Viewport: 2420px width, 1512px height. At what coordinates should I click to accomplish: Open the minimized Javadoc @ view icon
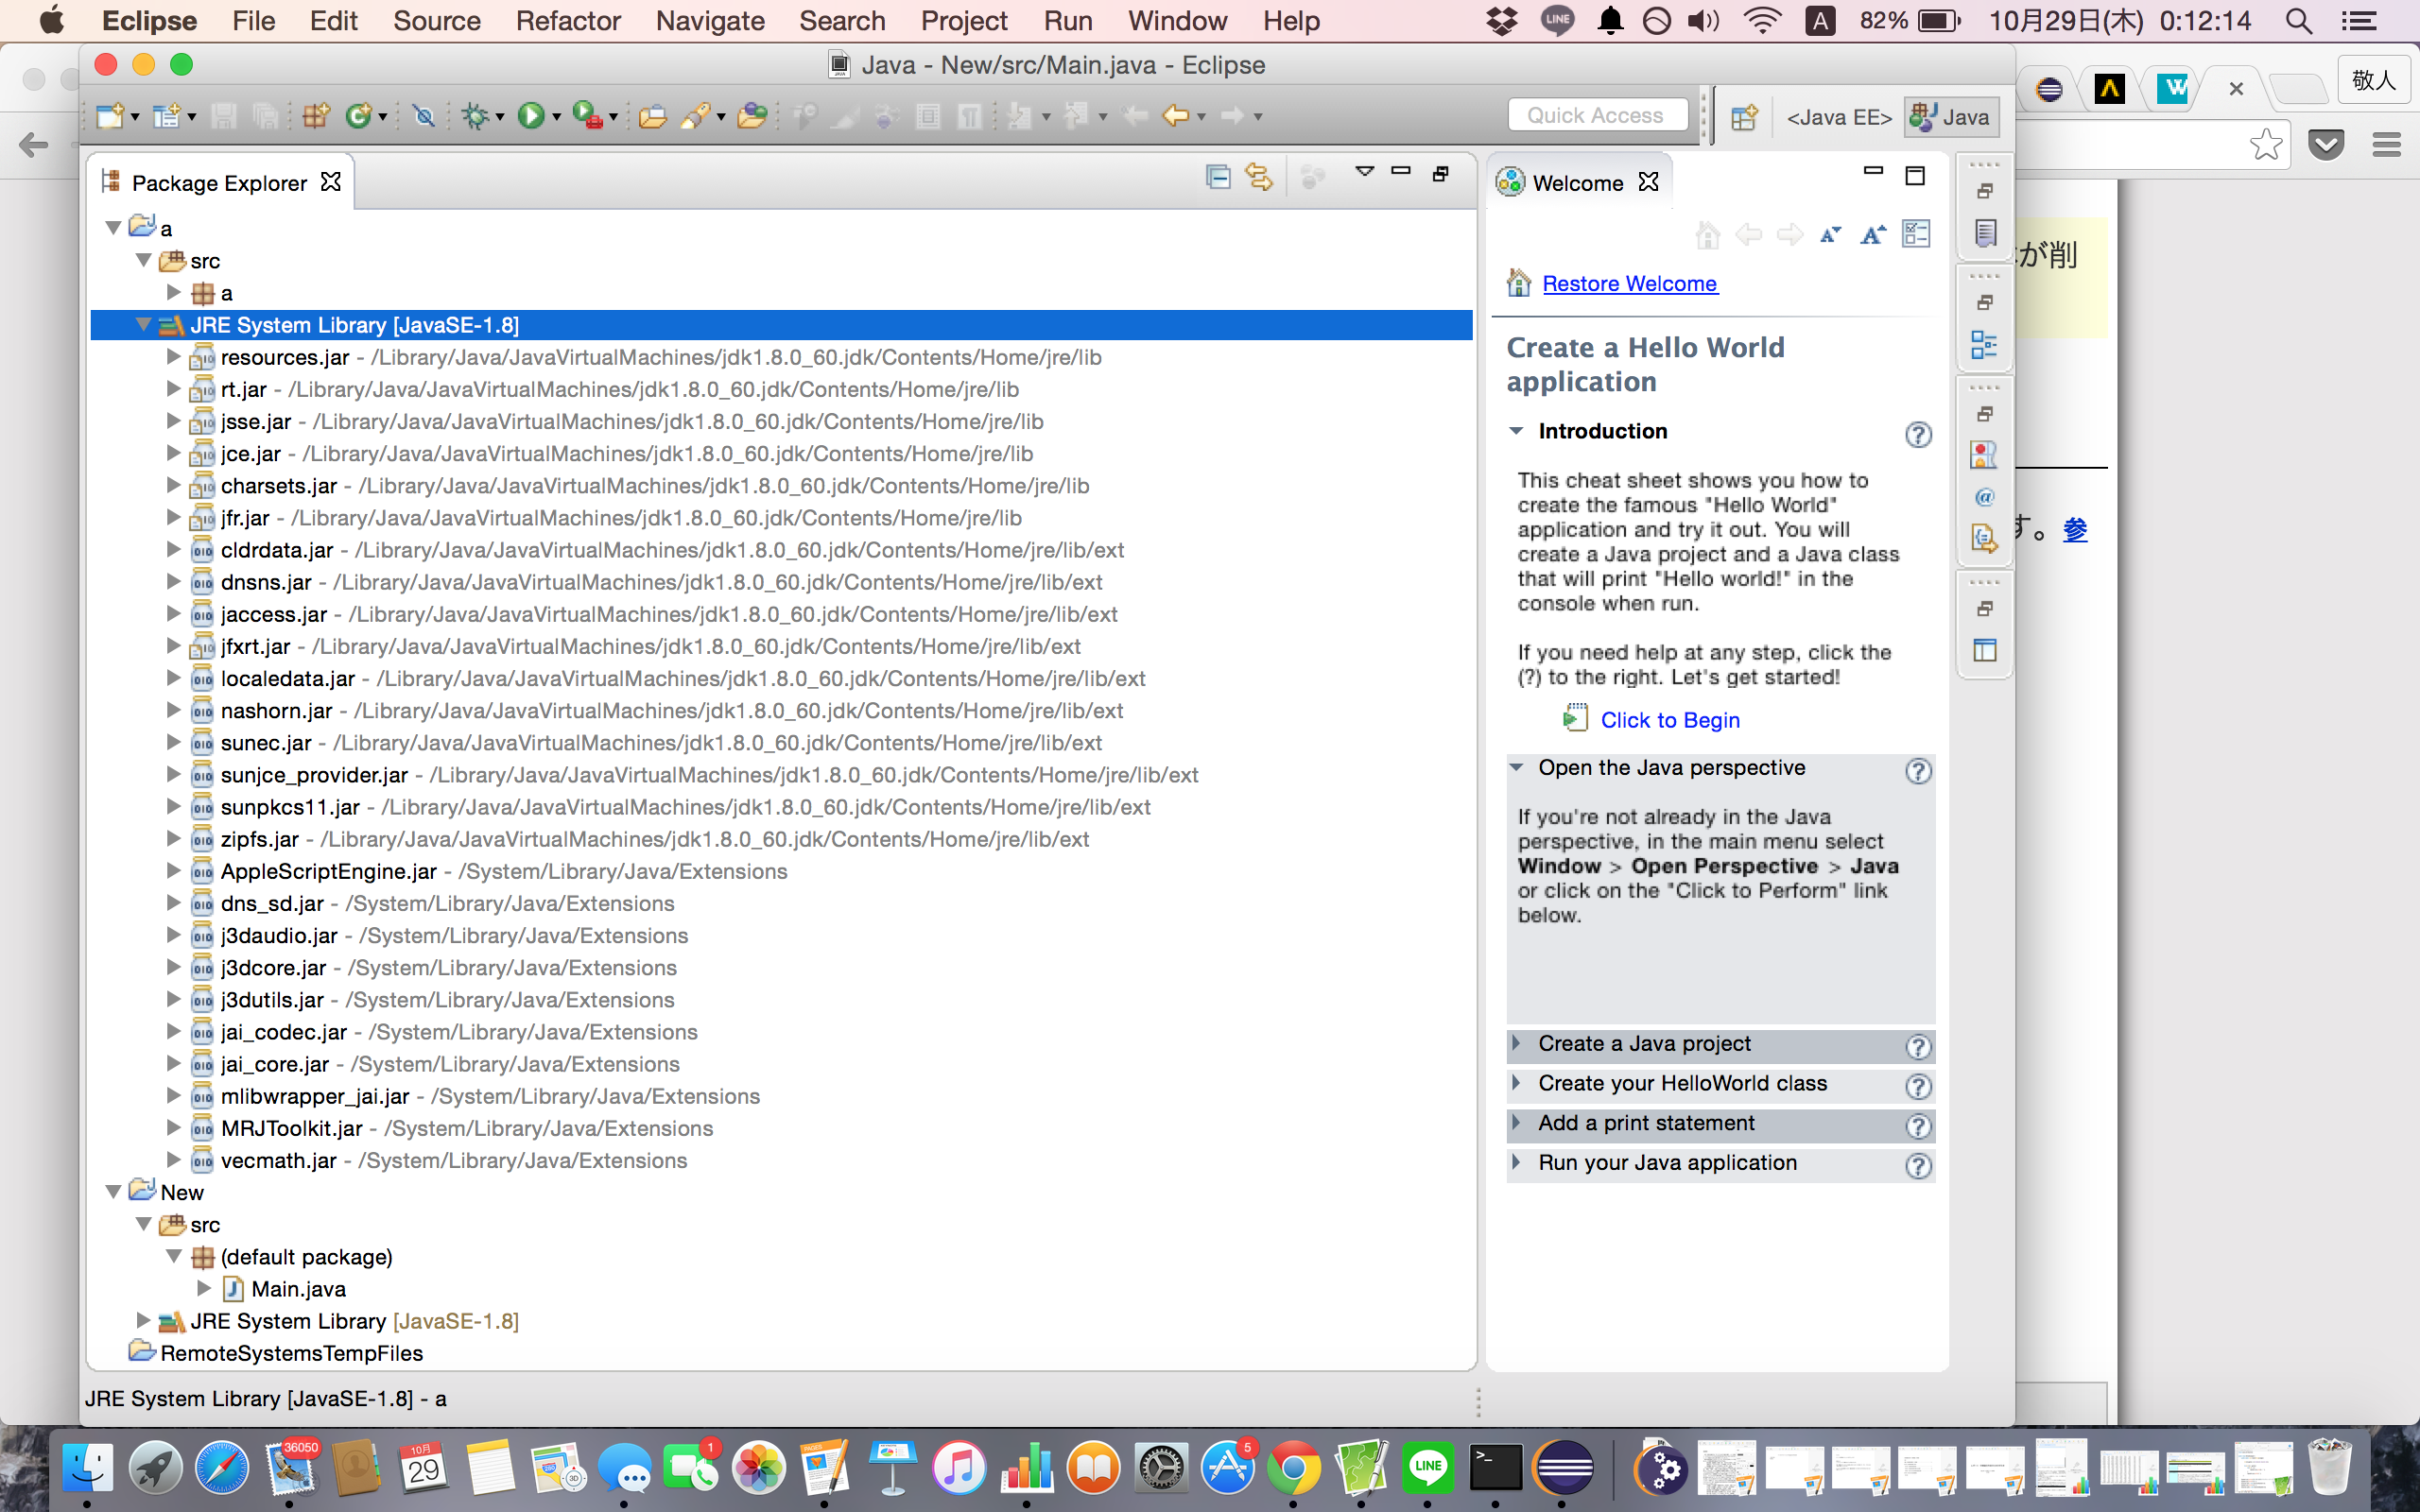point(1985,497)
